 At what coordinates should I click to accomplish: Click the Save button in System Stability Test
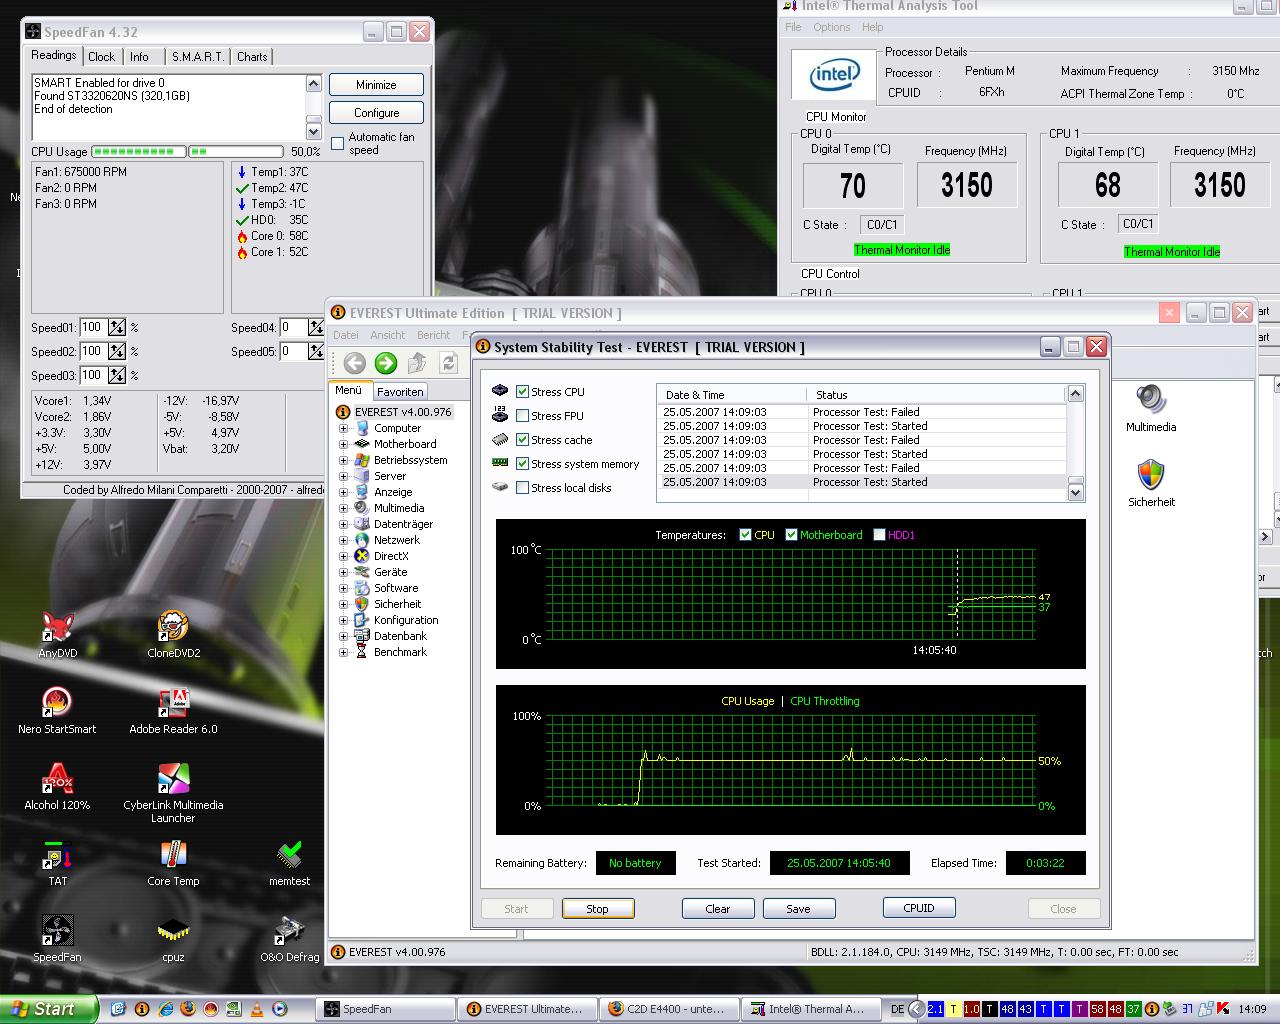(798, 909)
